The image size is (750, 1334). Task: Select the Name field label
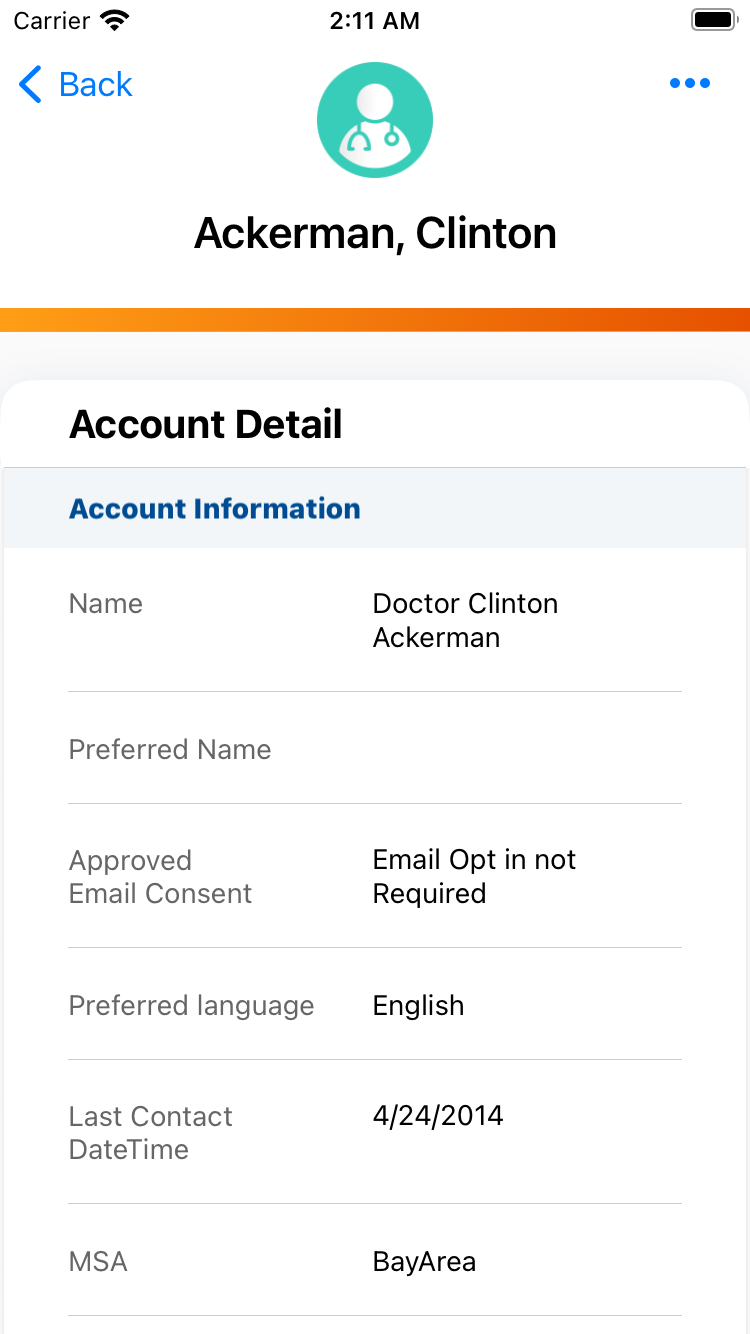coord(106,604)
